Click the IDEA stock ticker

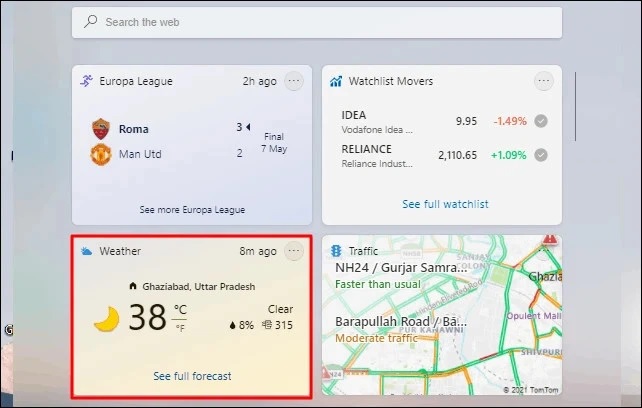click(x=354, y=115)
